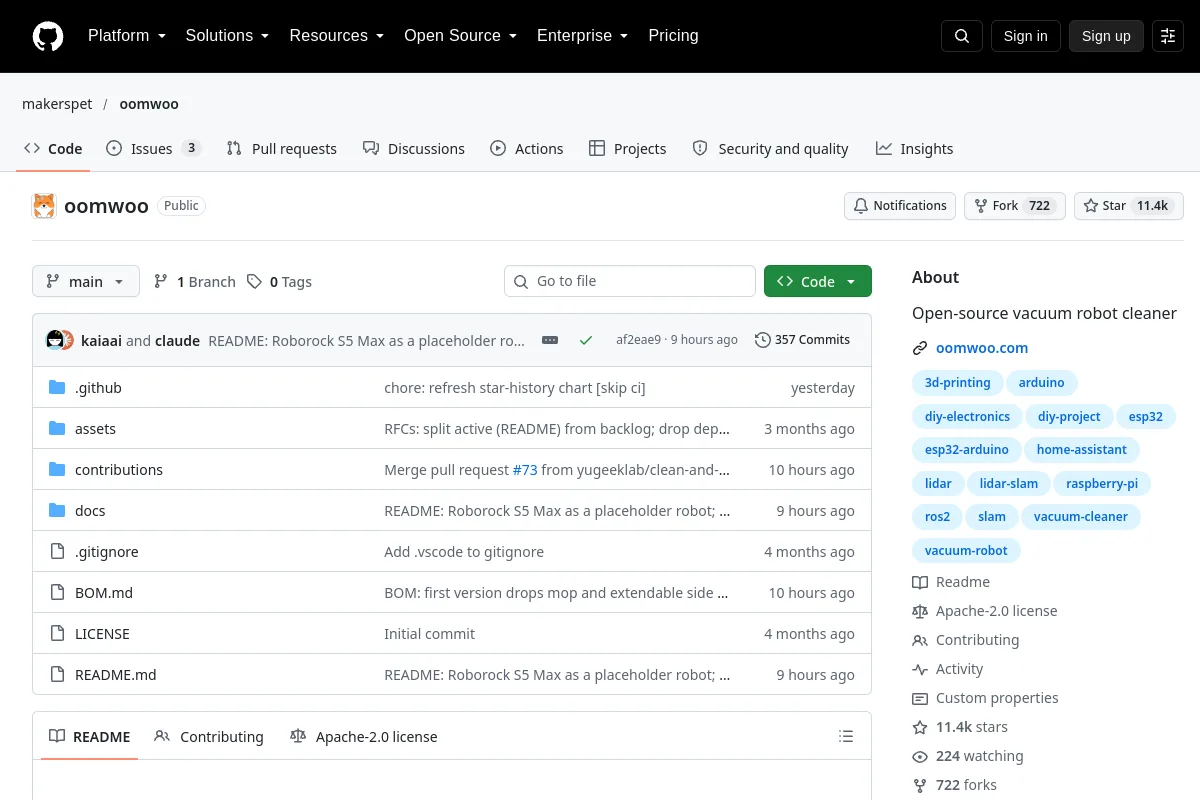The image size is (1200, 800).
Task: Focus the Go to file field
Action: 630,281
